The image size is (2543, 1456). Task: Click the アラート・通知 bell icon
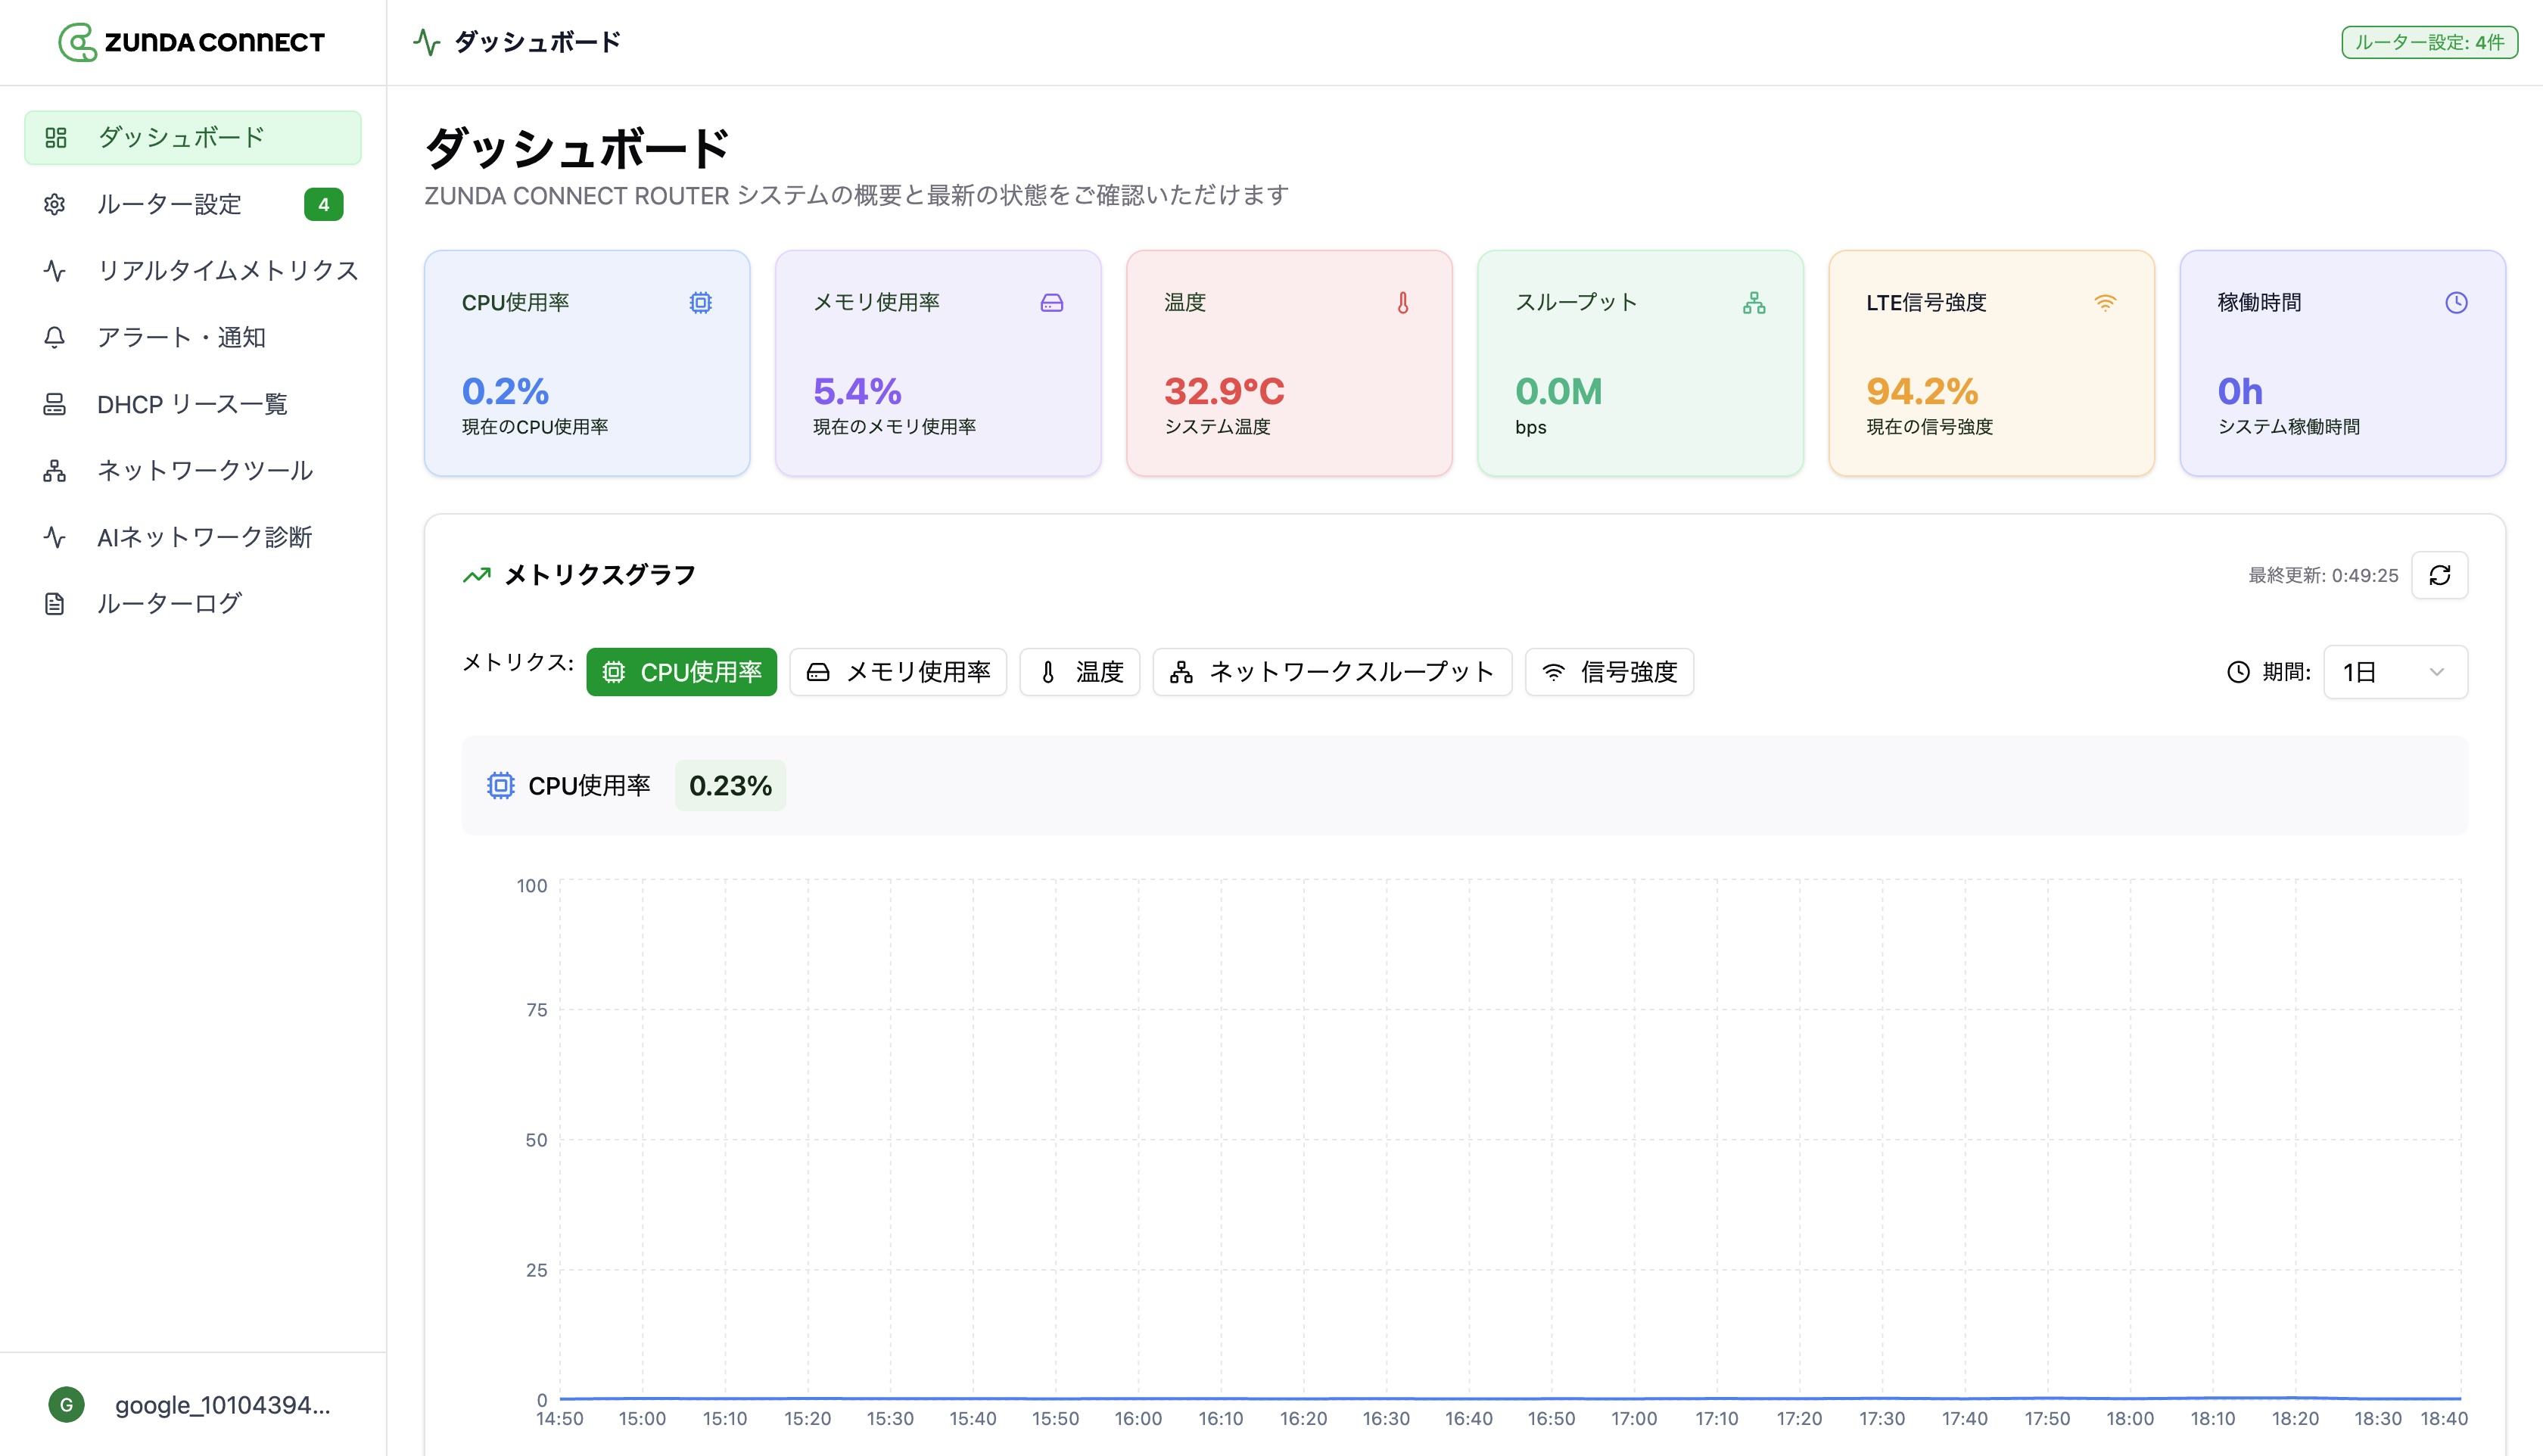[55, 337]
